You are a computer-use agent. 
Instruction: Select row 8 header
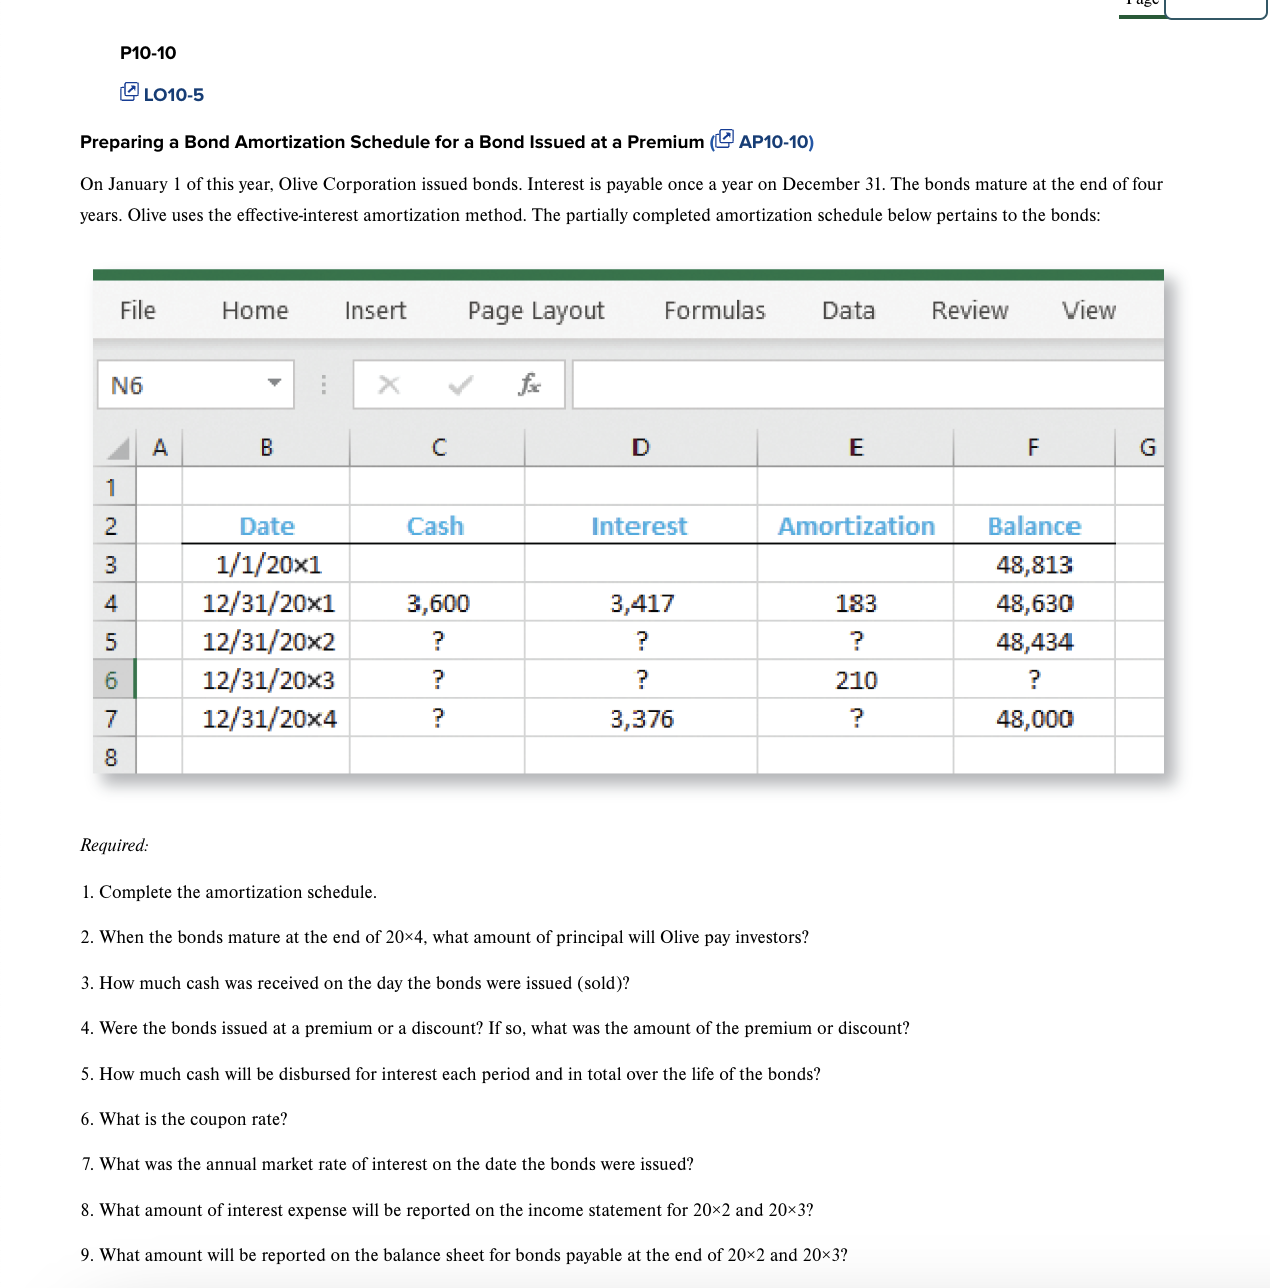pos(114,757)
